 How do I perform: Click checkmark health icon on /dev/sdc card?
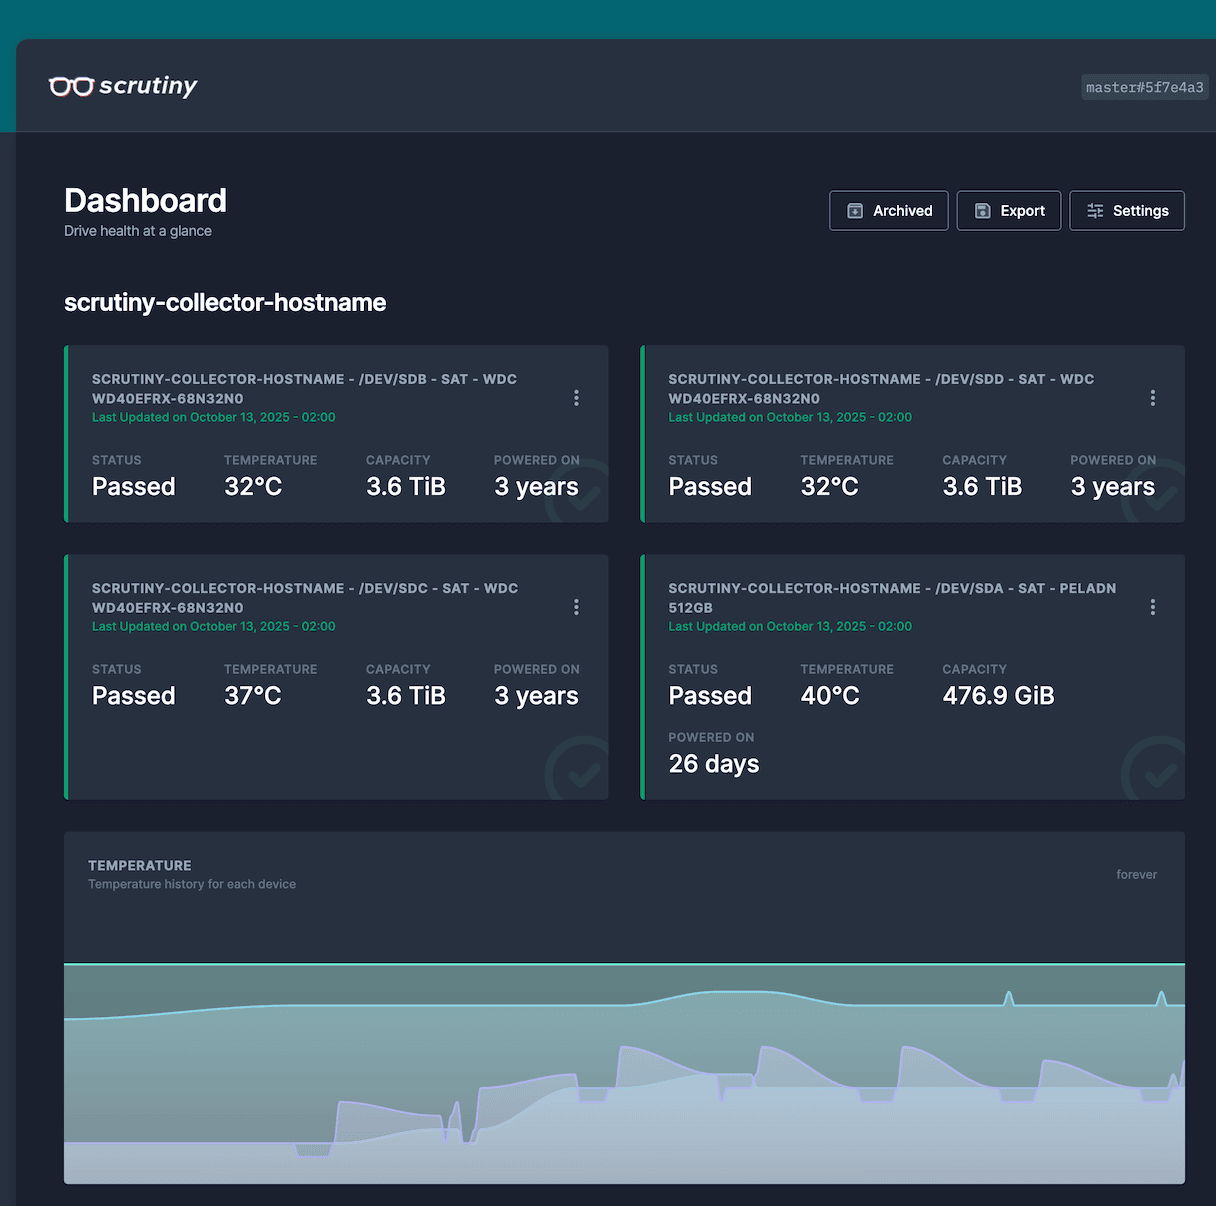(x=579, y=772)
